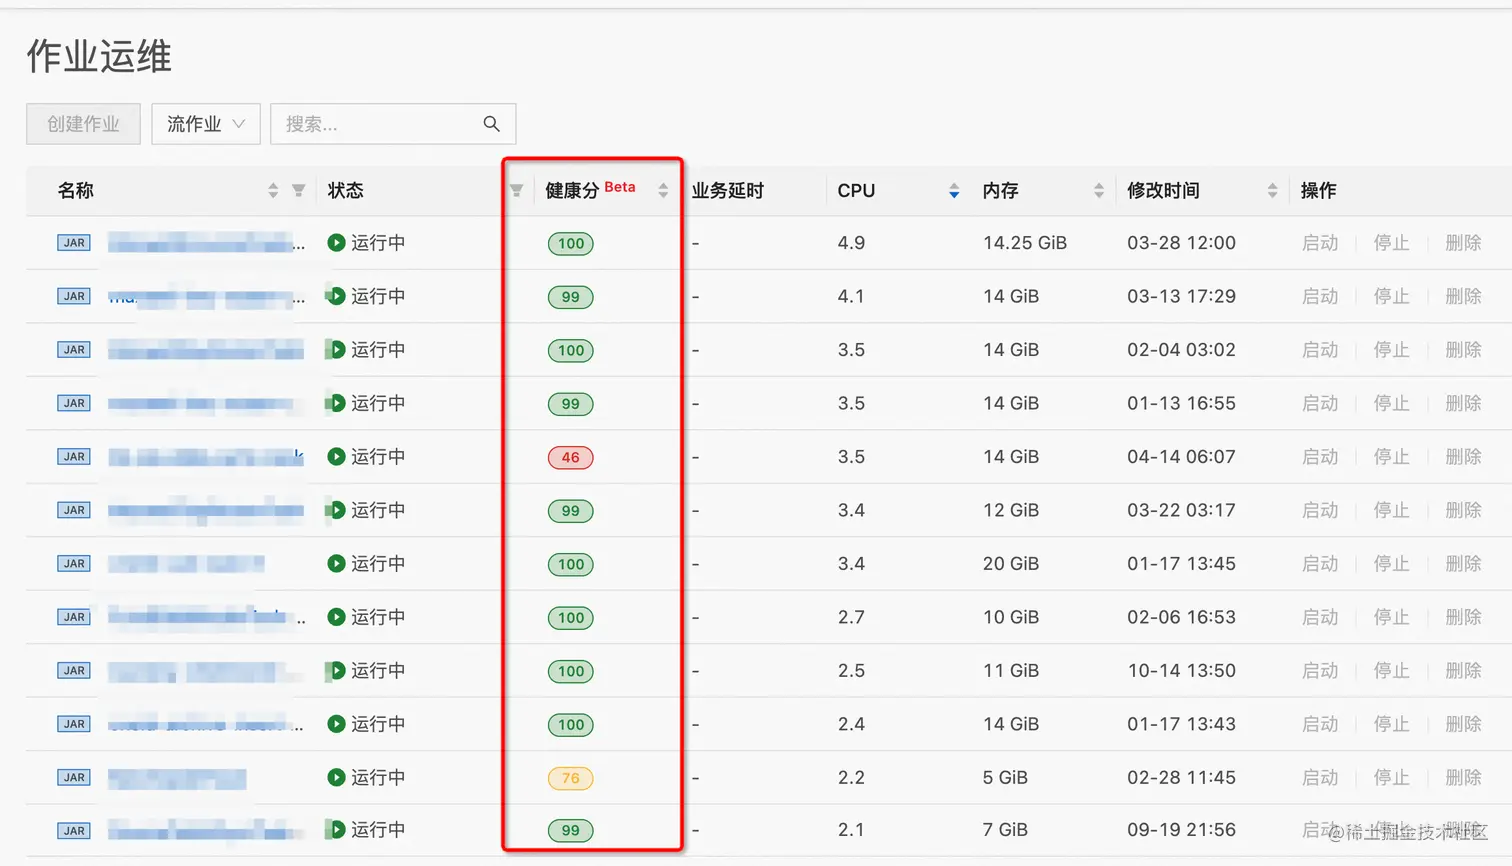Open the blurred job name in the 5 GiB row
This screenshot has width=1512, height=866.
[177, 778]
